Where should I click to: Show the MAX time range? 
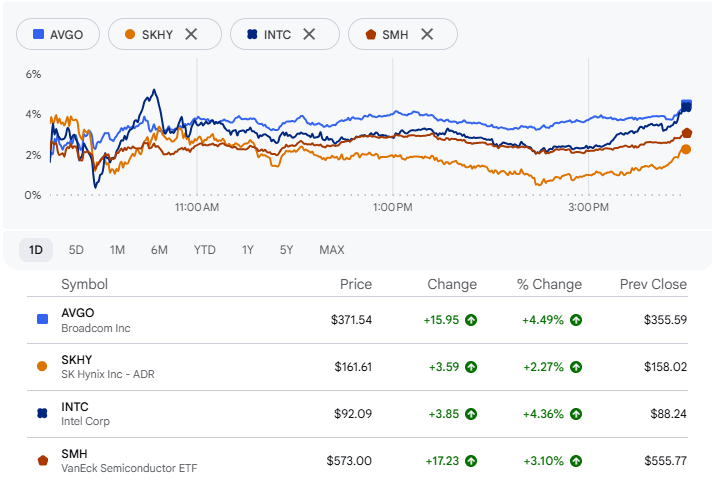[x=332, y=250]
